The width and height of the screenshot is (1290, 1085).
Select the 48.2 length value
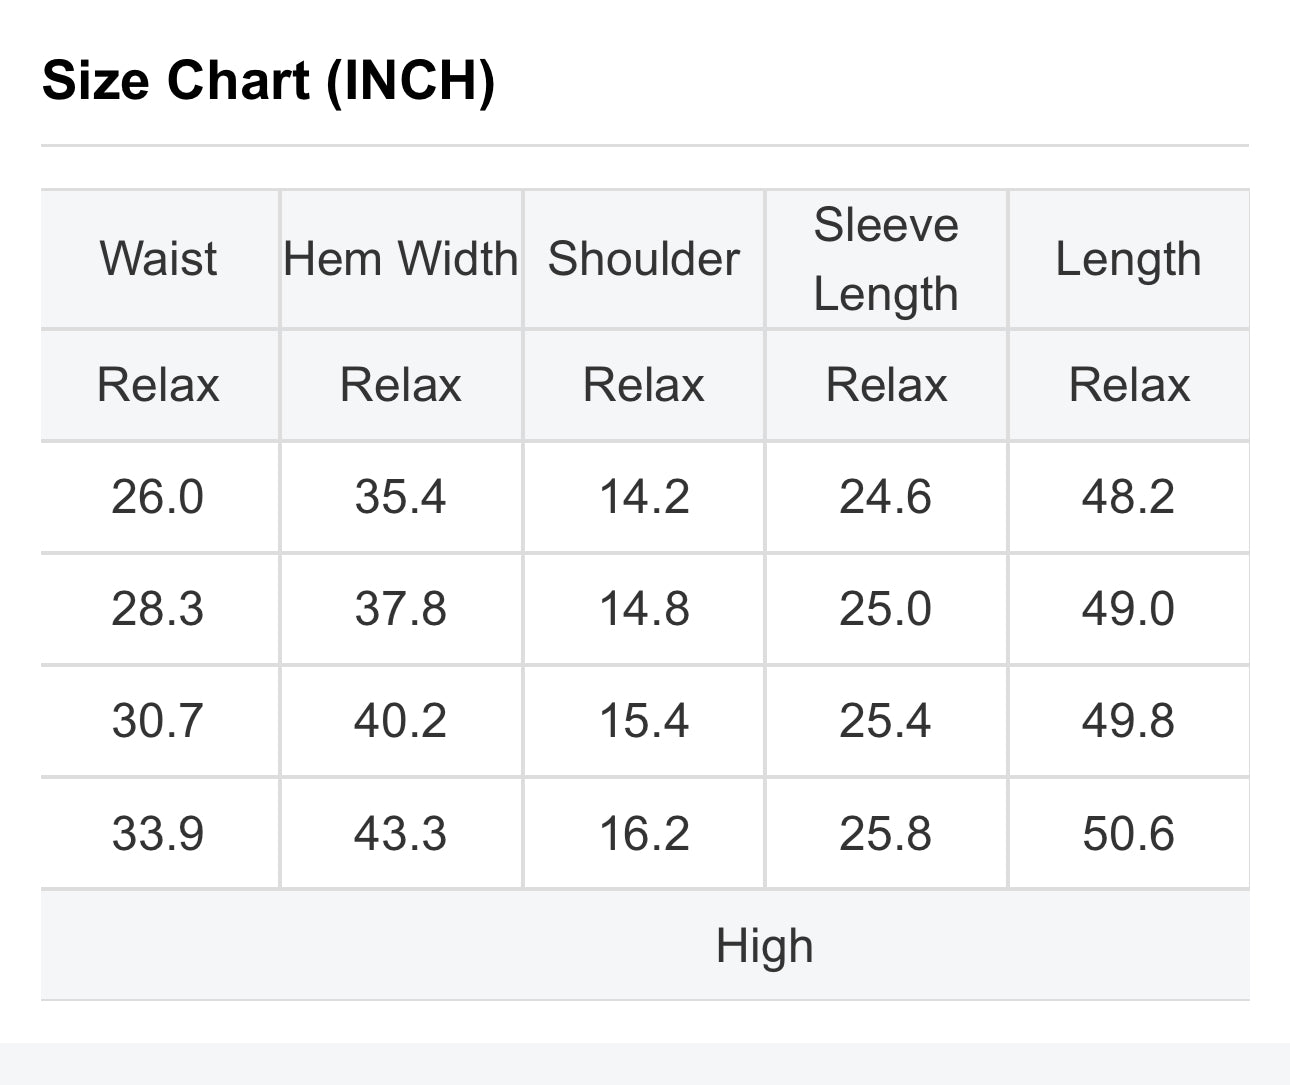pos(1128,497)
